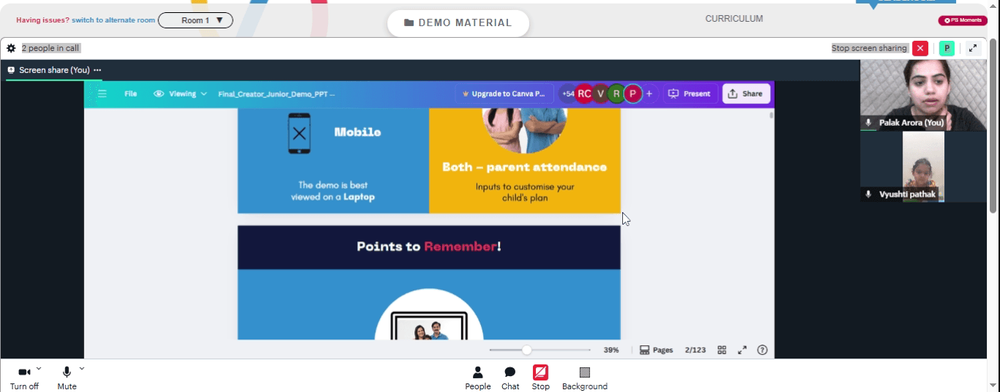Click the 2 people in call label
The width and height of the screenshot is (1000, 392).
click(50, 48)
